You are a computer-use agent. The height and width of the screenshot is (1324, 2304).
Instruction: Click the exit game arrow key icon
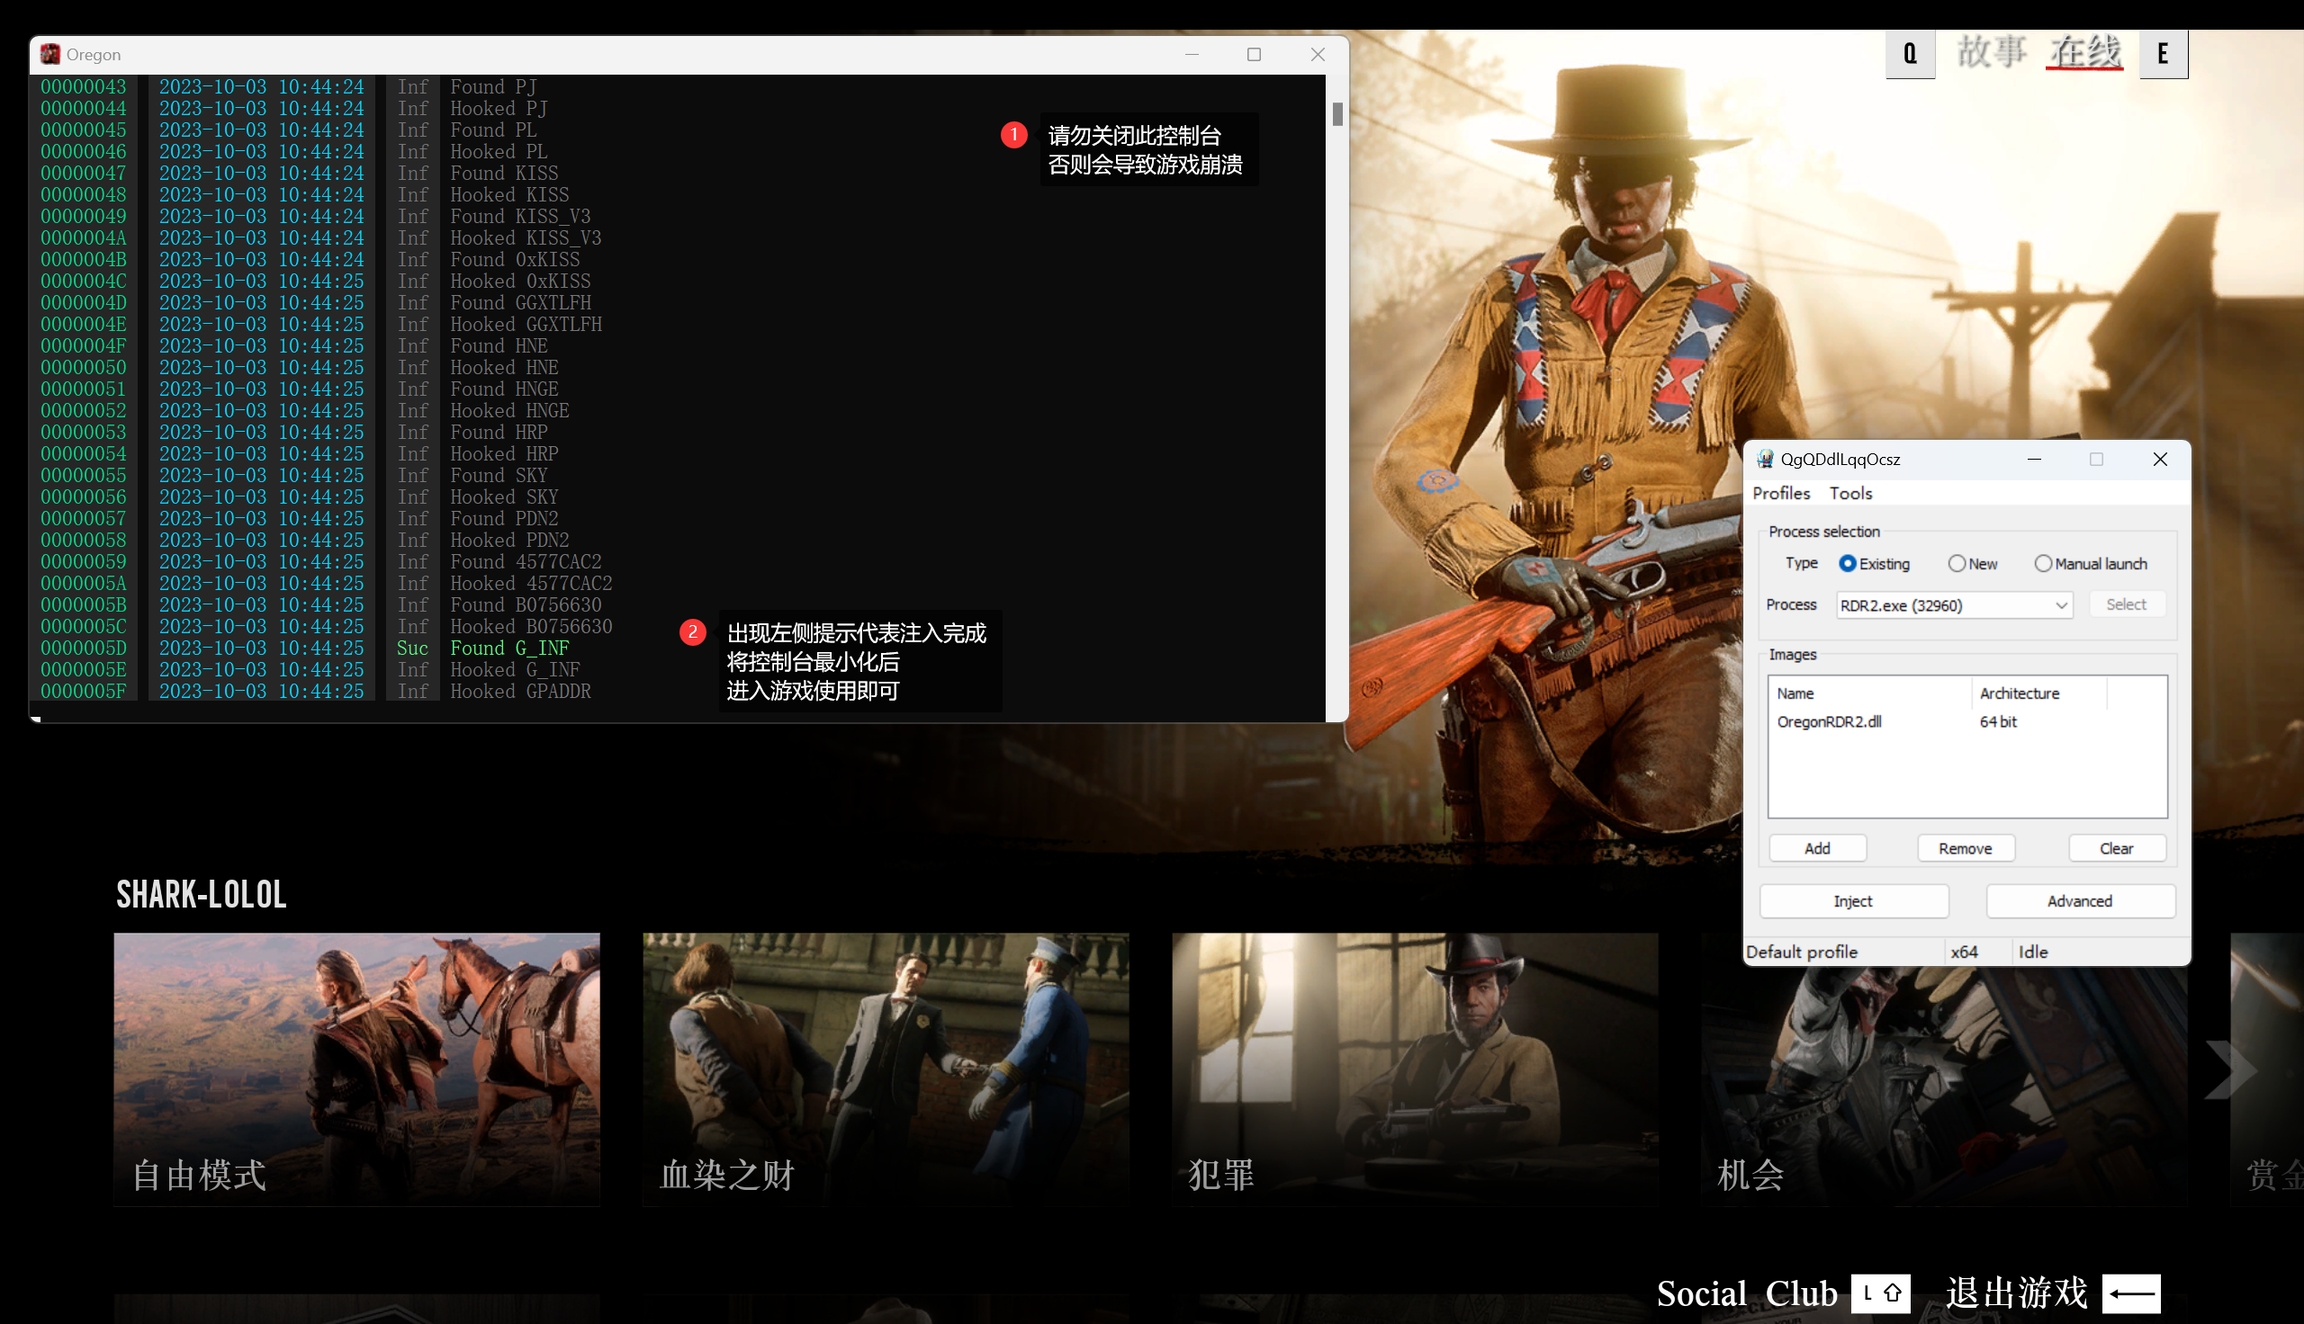coord(2131,1293)
